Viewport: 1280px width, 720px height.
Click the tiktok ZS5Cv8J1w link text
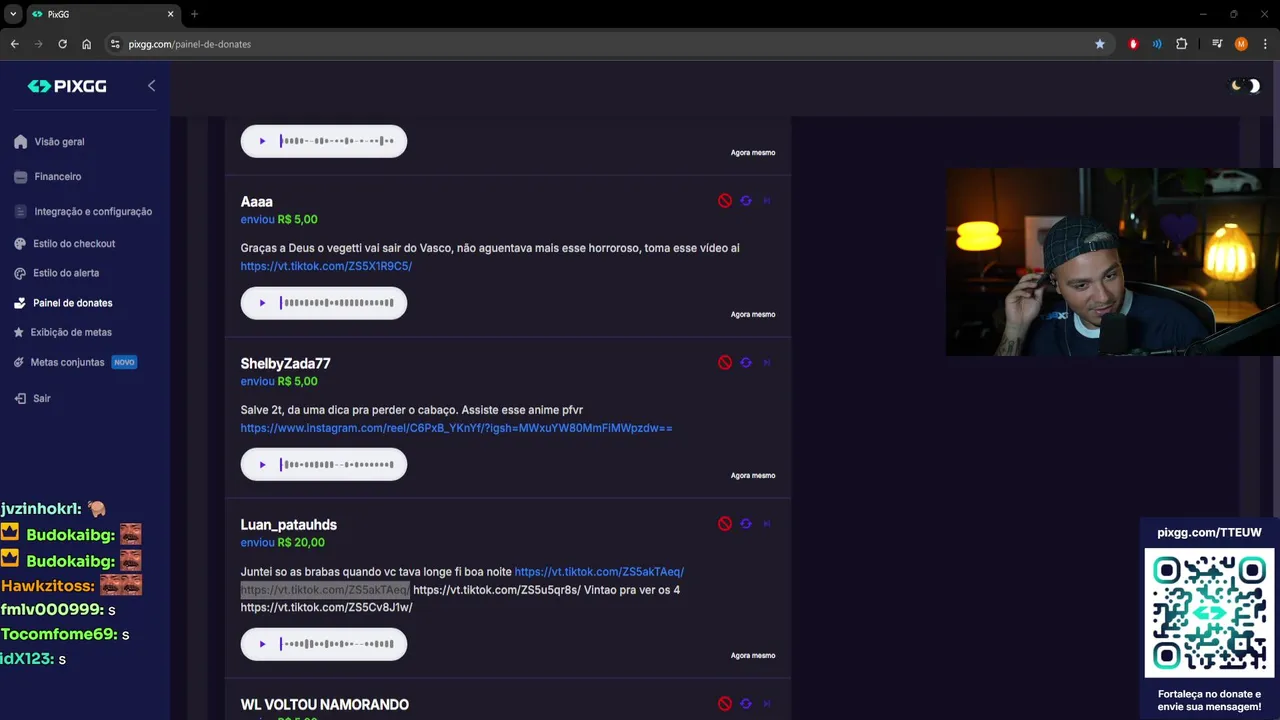click(326, 607)
